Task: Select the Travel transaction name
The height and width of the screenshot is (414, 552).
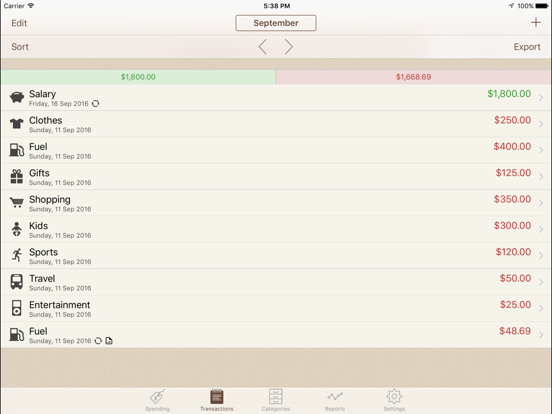Action: pos(42,278)
